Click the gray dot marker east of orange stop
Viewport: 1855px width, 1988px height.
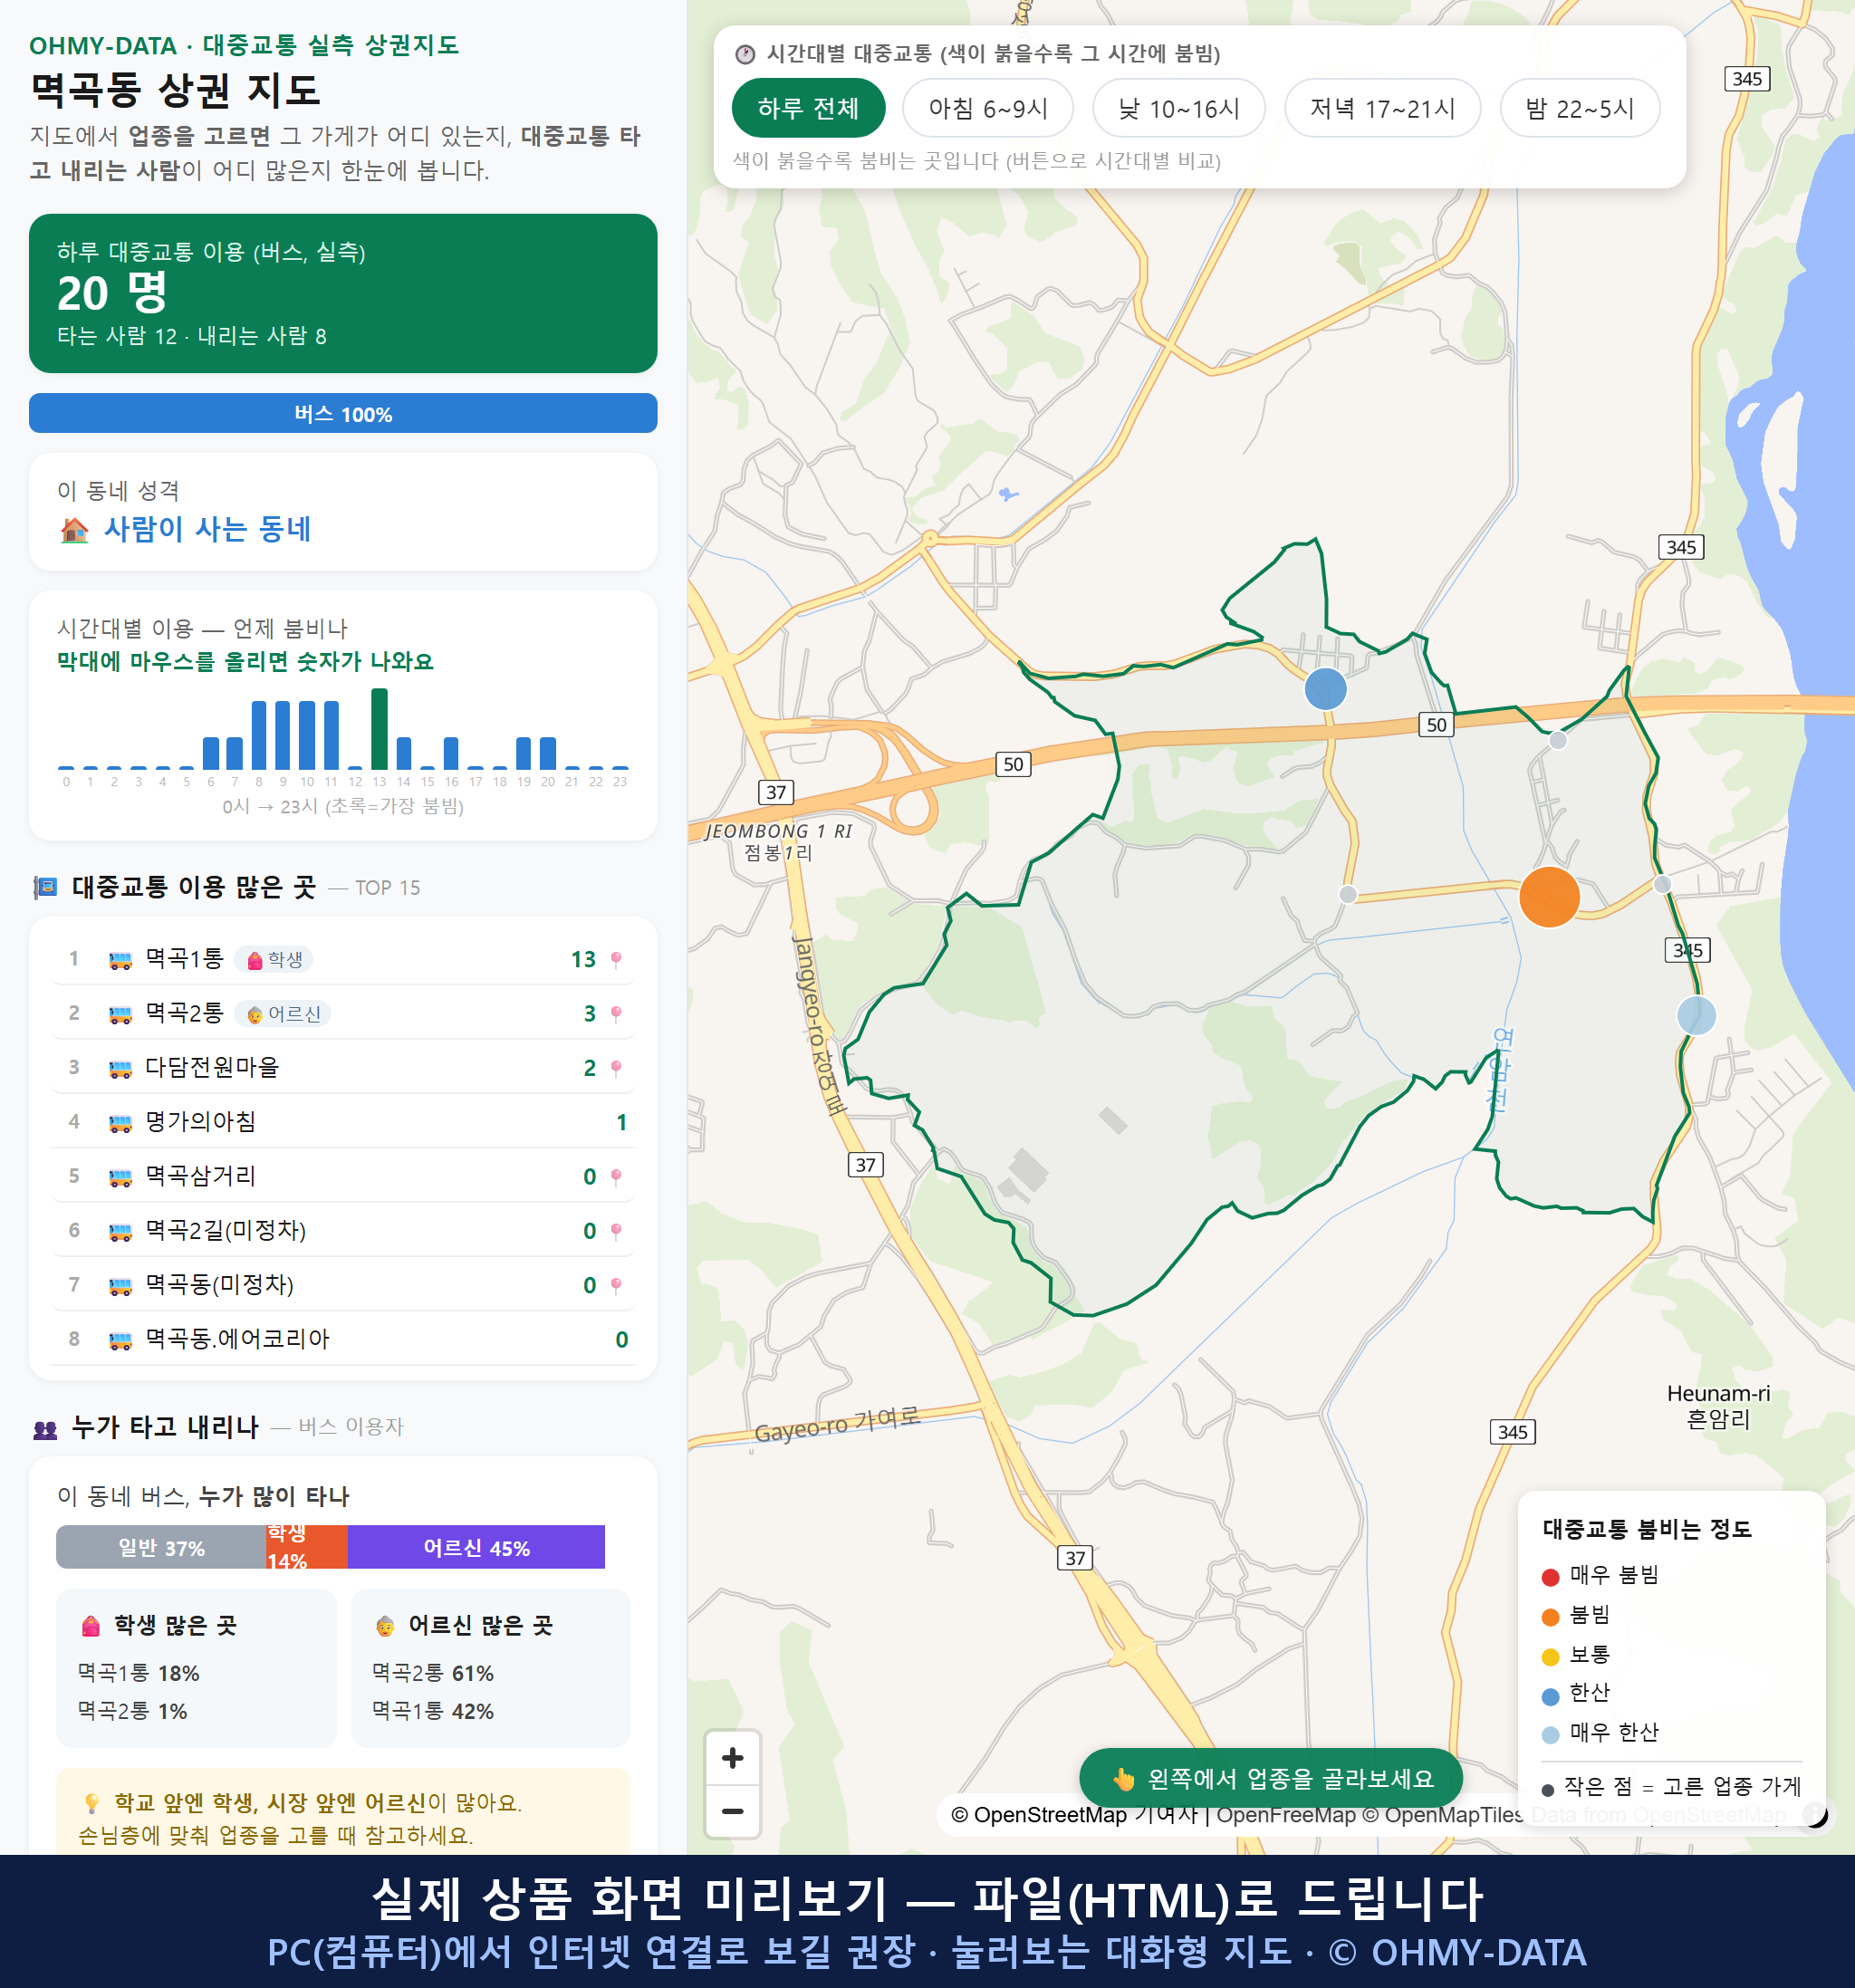coord(1662,884)
